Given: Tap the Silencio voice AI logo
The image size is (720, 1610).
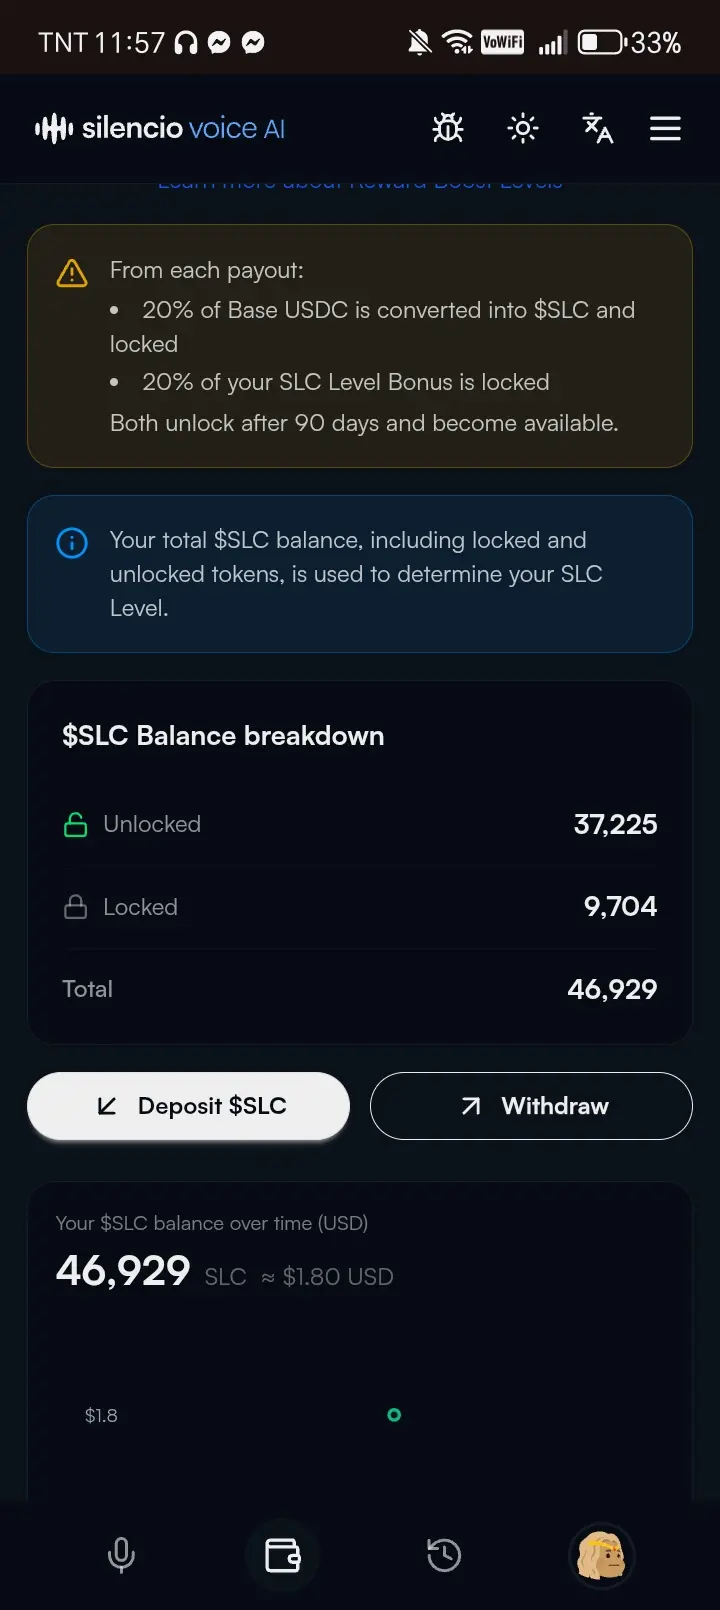Looking at the screenshot, I should pos(160,128).
